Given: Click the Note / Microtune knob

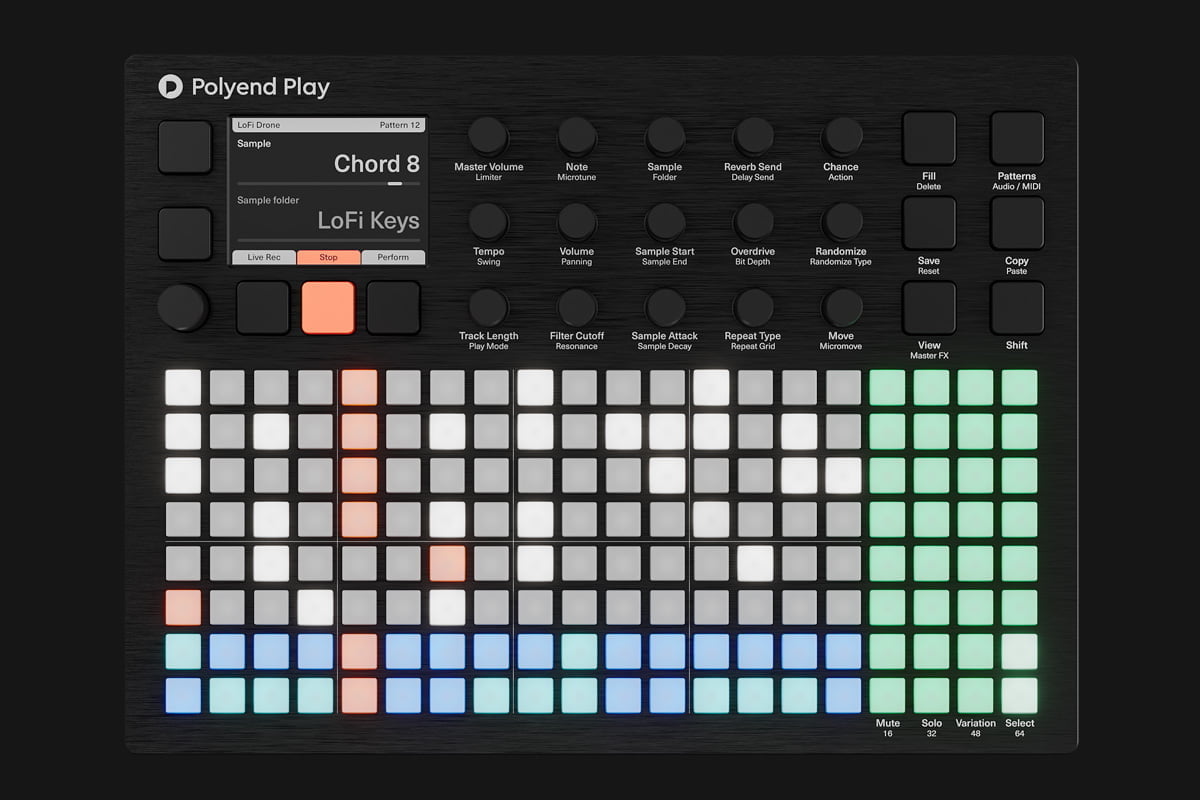Looking at the screenshot, I should tap(577, 136).
